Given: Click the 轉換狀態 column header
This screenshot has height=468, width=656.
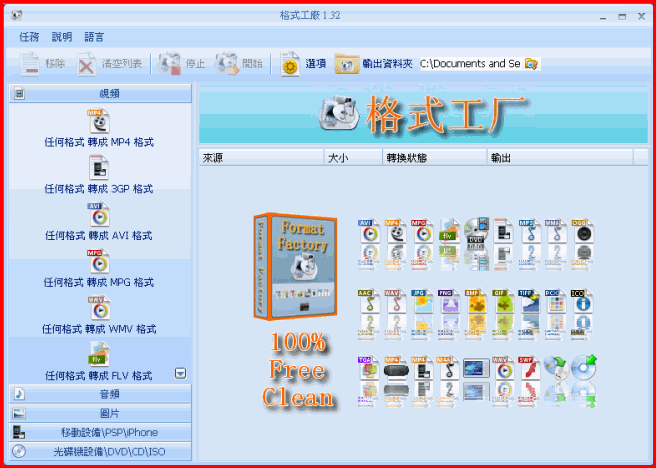Looking at the screenshot, I should pyautogui.click(x=434, y=158).
